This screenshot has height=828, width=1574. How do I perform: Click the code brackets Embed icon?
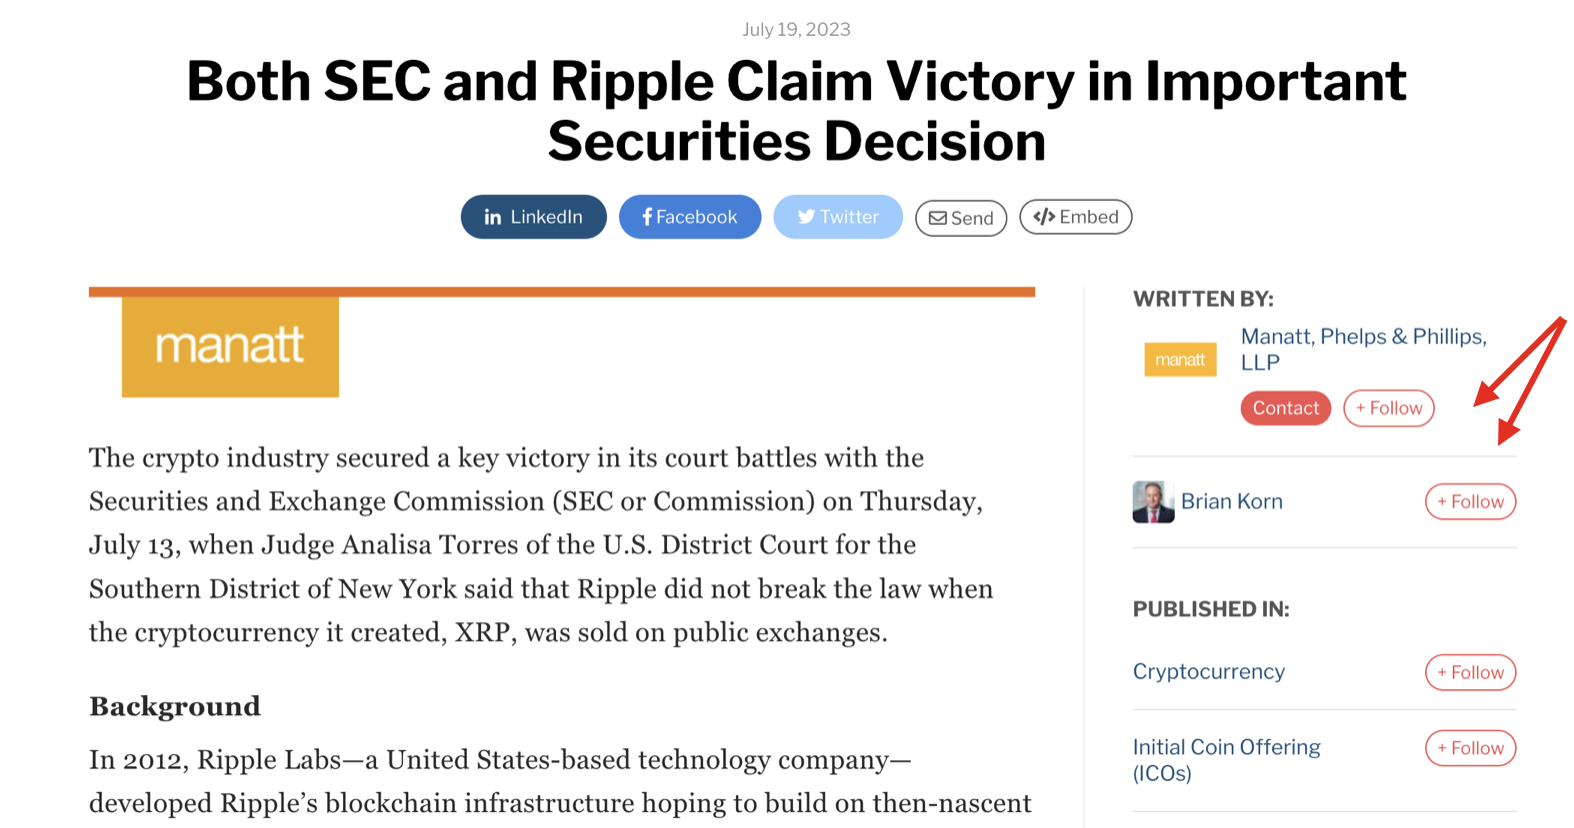[1044, 217]
